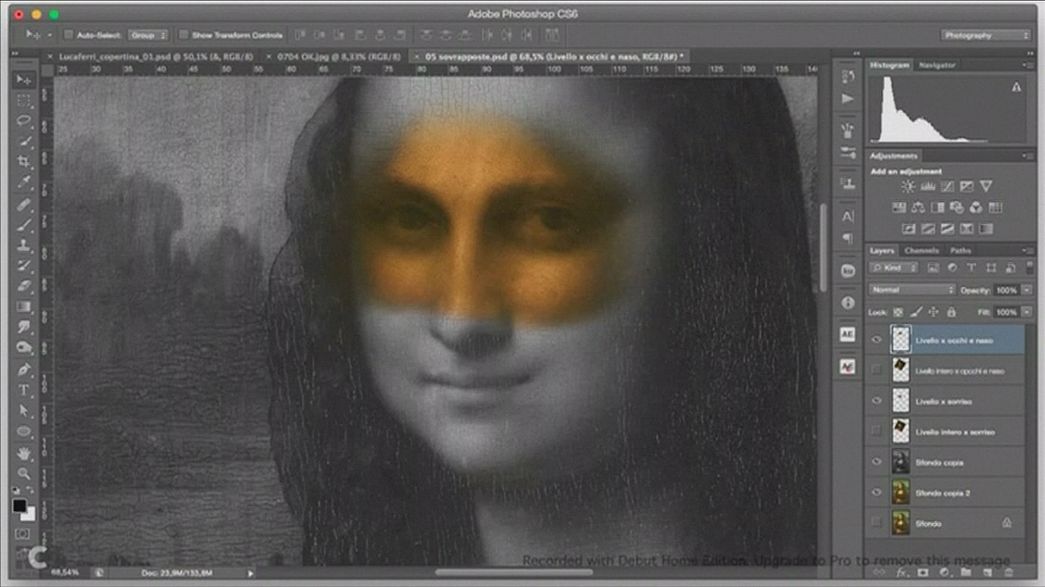The width and height of the screenshot is (1045, 587).
Task: Enable Show Transform Controls checkbox
Action: (183, 35)
